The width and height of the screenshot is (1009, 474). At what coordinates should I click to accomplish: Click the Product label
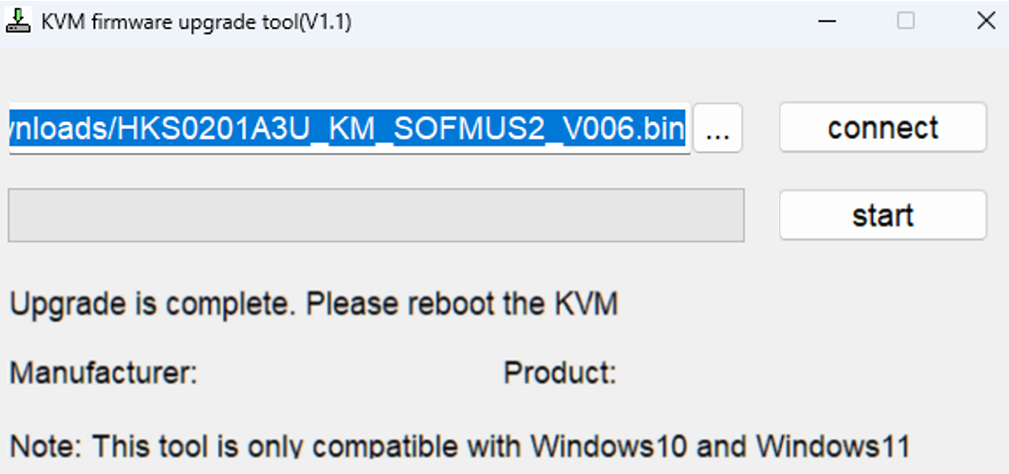[x=560, y=373]
